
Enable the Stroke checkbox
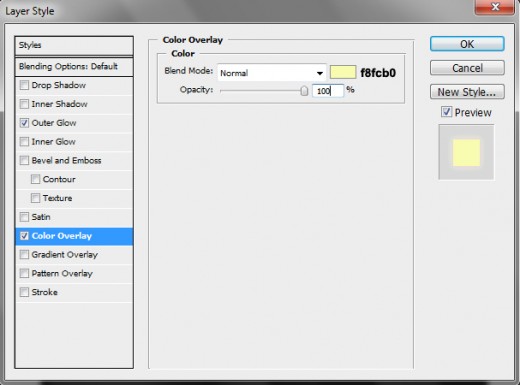(24, 292)
